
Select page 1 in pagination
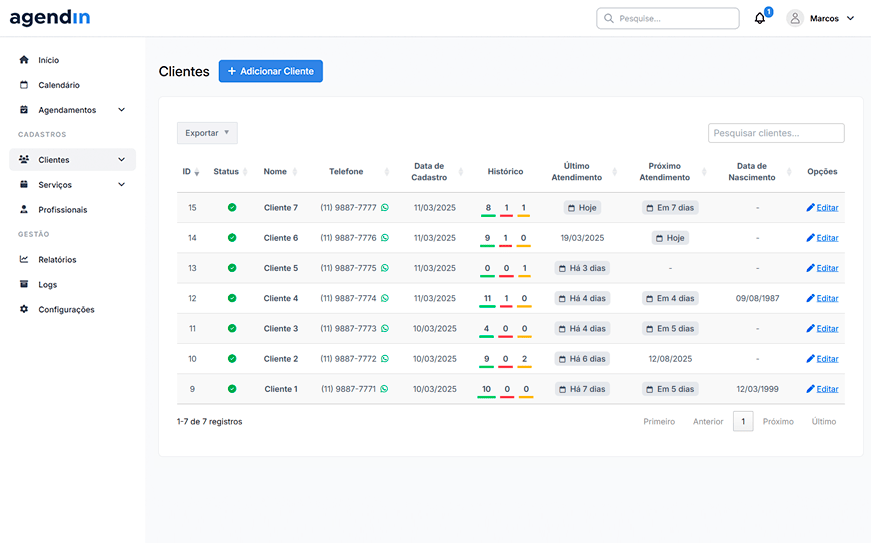coord(743,421)
